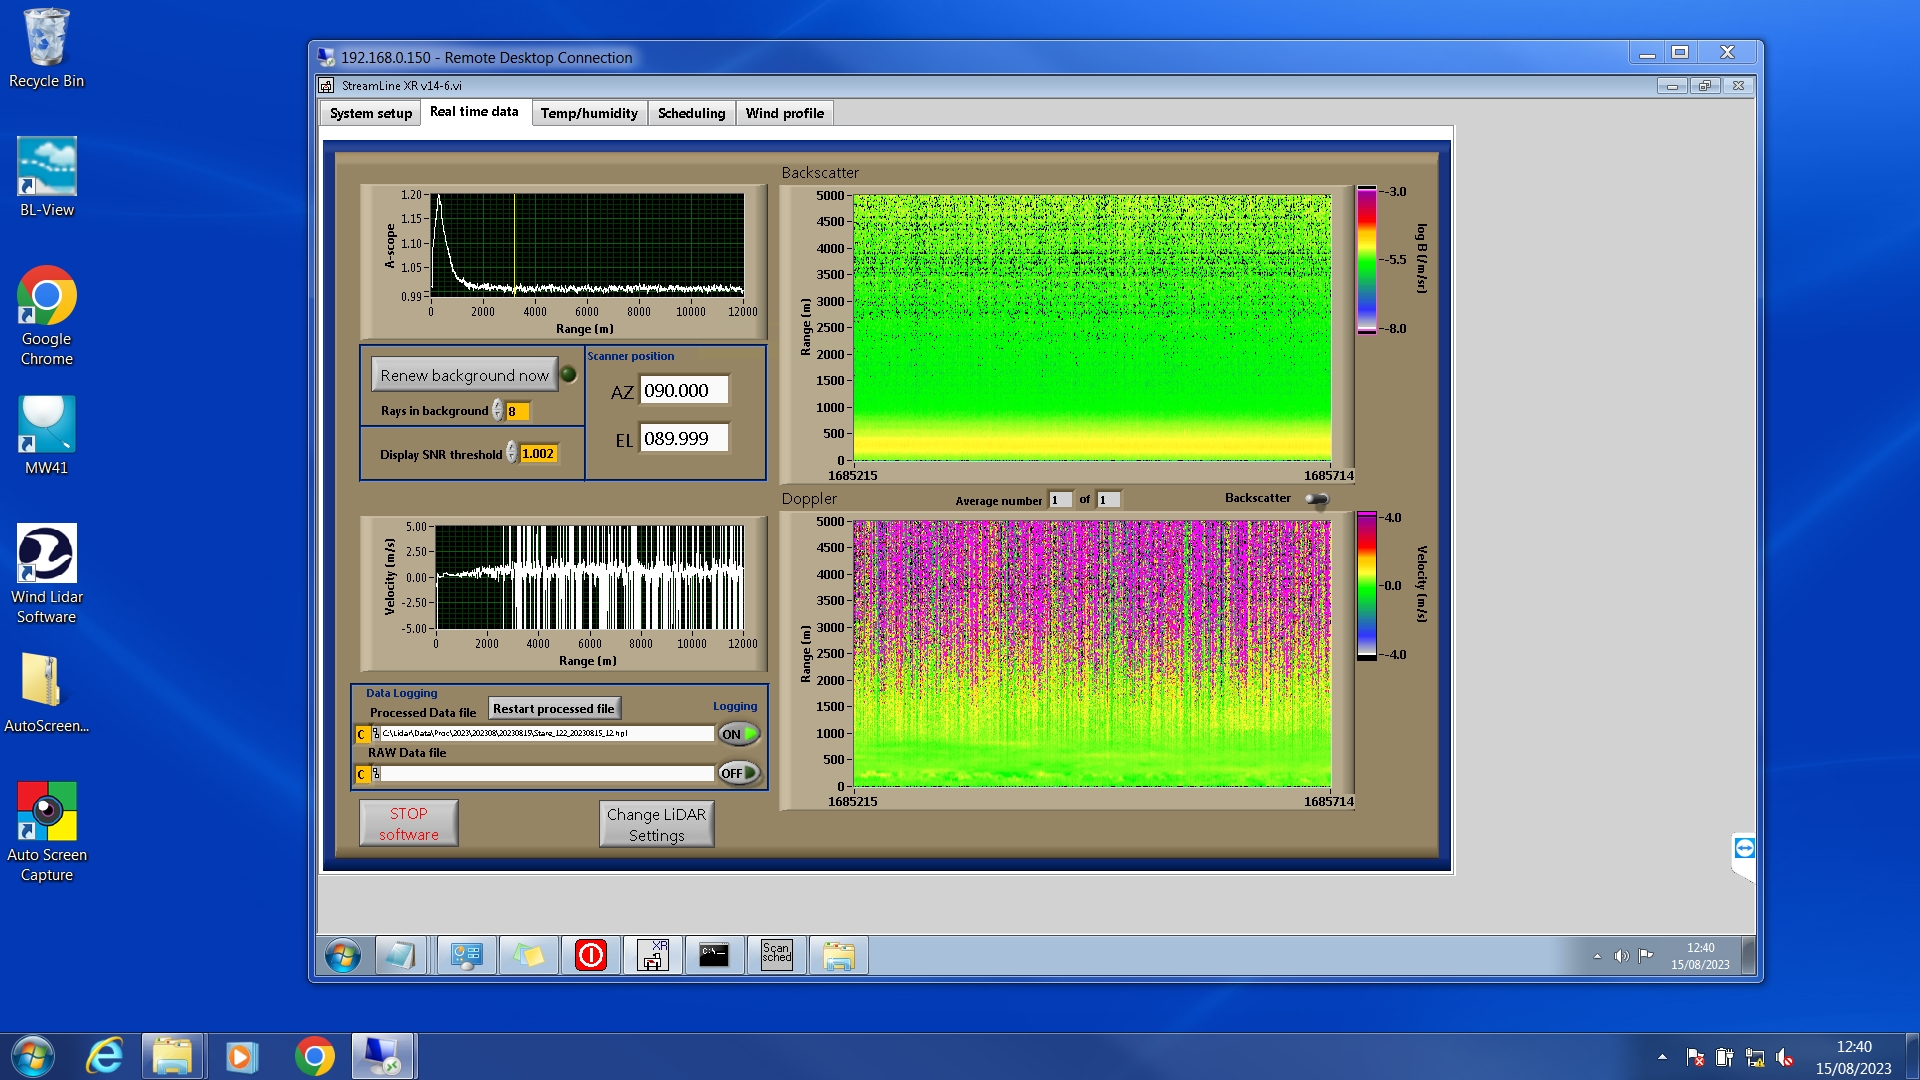Viewport: 1920px width, 1080px height.
Task: Adjust Rays in background stepper arrows
Action: coord(497,411)
